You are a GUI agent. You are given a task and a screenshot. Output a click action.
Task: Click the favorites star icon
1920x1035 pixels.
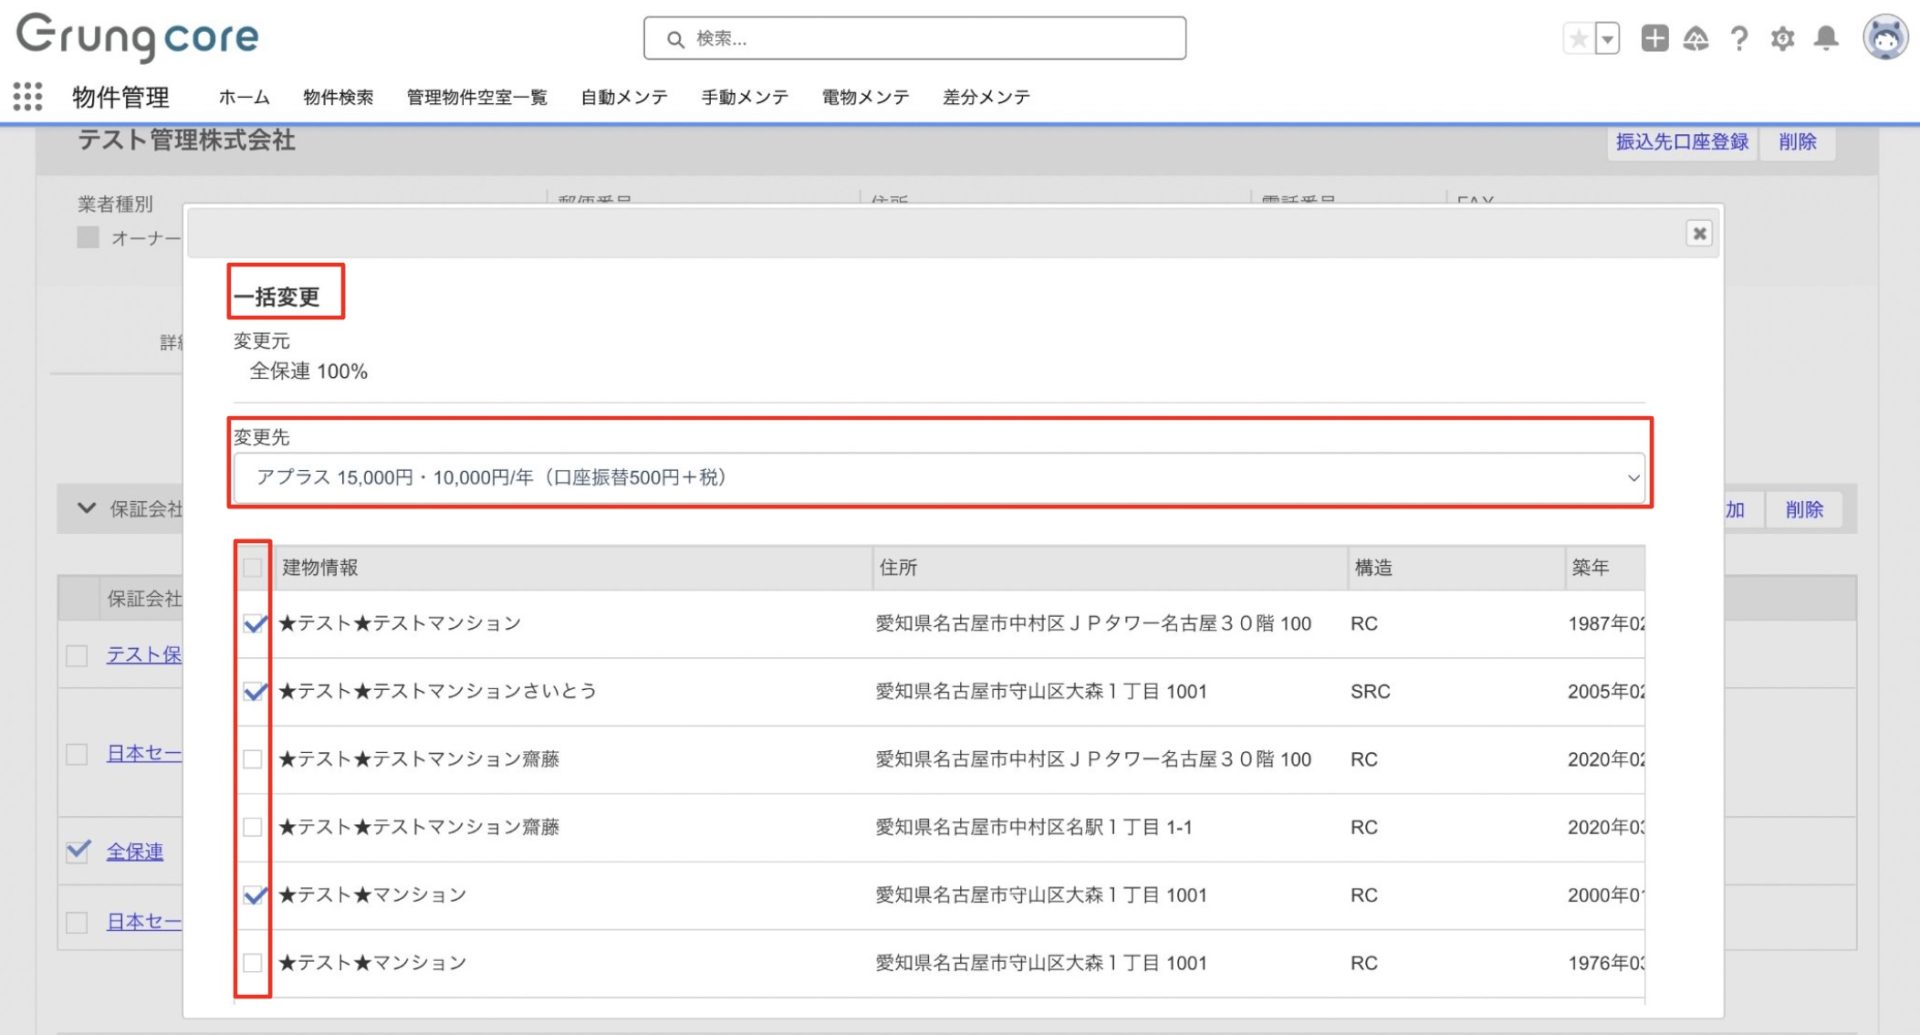pyautogui.click(x=1578, y=39)
